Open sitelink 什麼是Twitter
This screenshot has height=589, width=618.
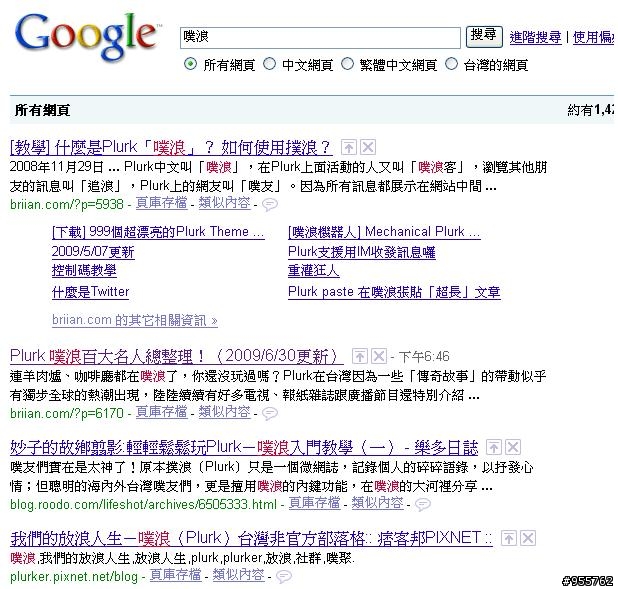click(90, 292)
